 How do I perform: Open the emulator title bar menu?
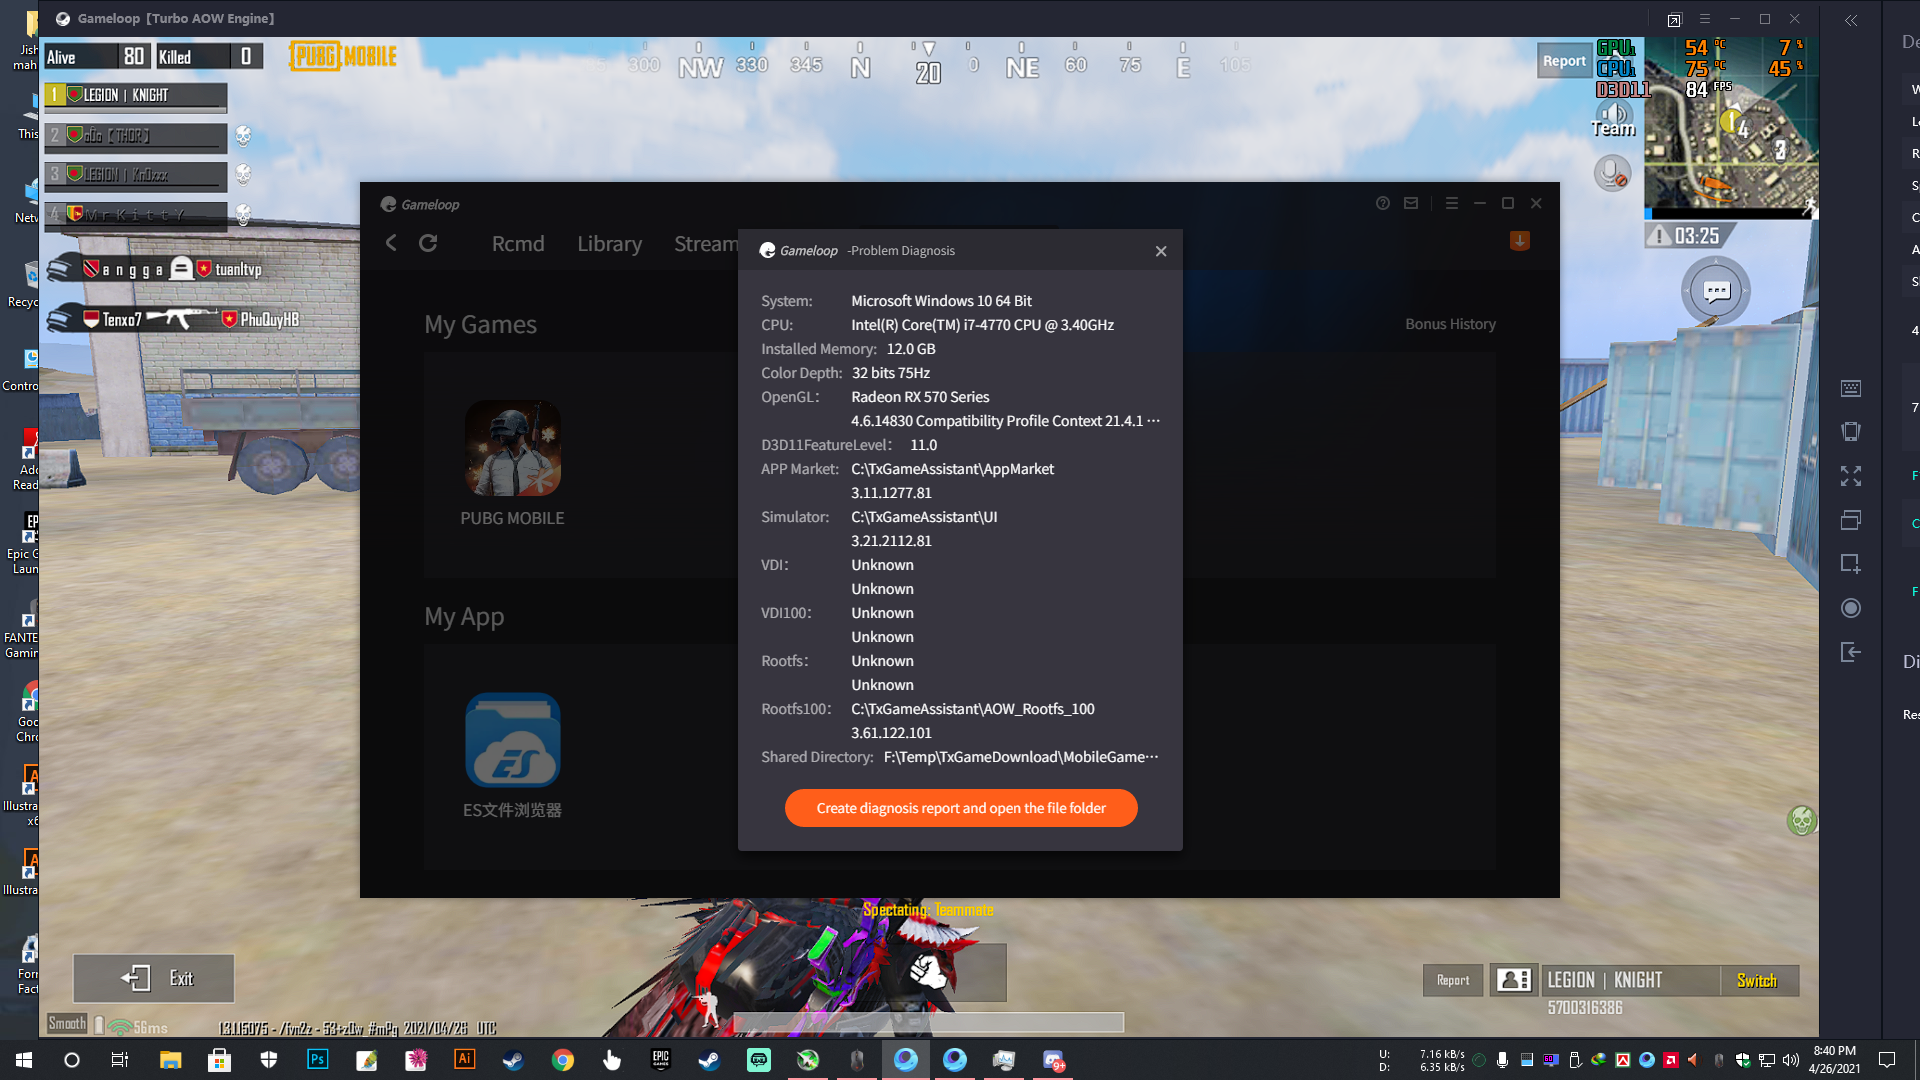point(1705,19)
